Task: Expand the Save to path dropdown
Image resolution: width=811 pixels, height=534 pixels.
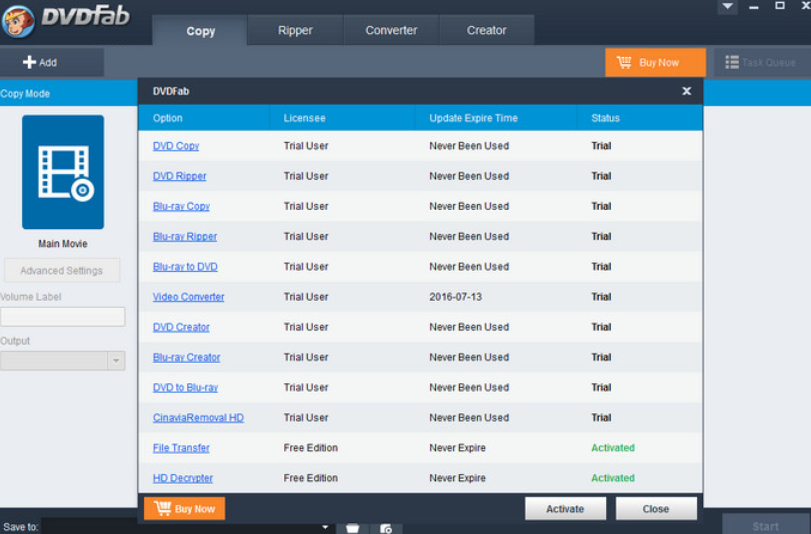Action: click(x=325, y=527)
